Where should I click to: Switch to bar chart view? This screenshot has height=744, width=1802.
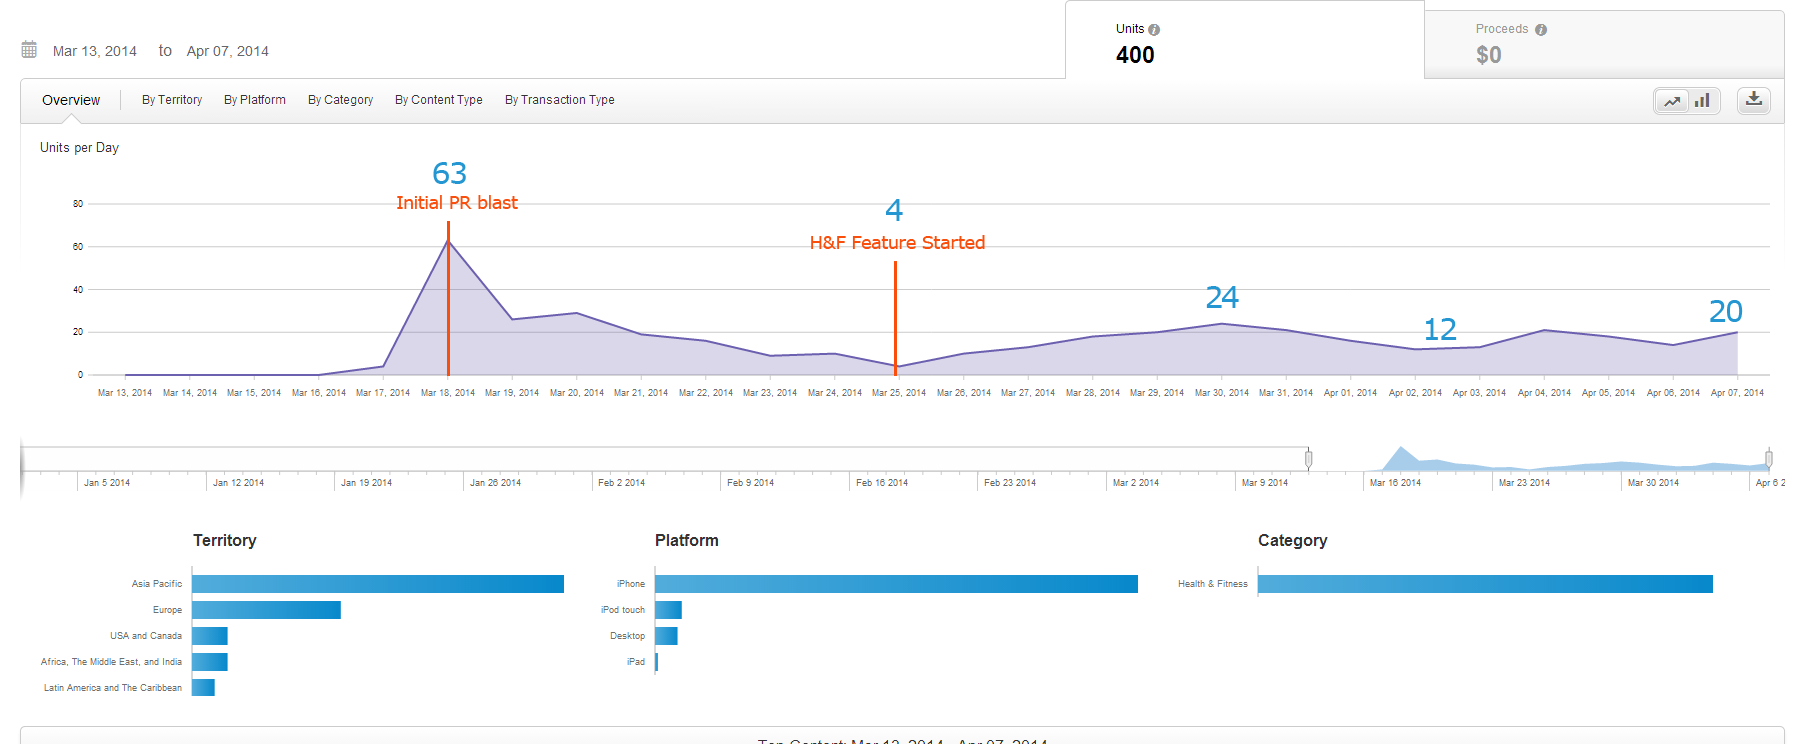[x=1702, y=101]
